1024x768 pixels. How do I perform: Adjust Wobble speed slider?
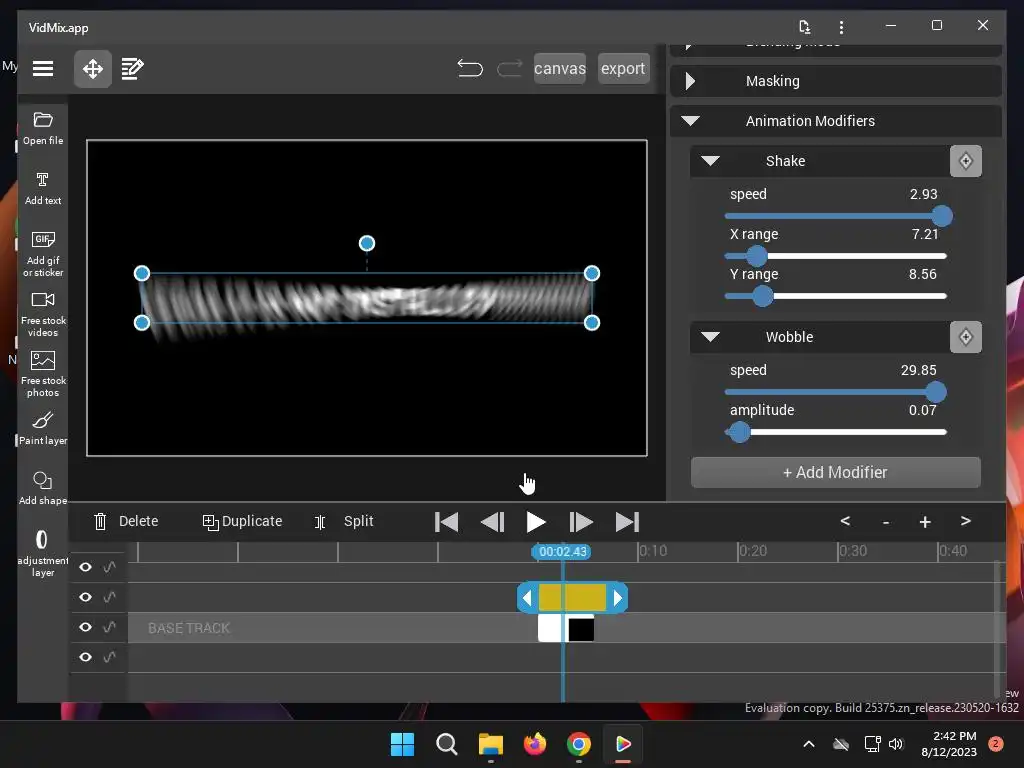pyautogui.click(x=935, y=392)
